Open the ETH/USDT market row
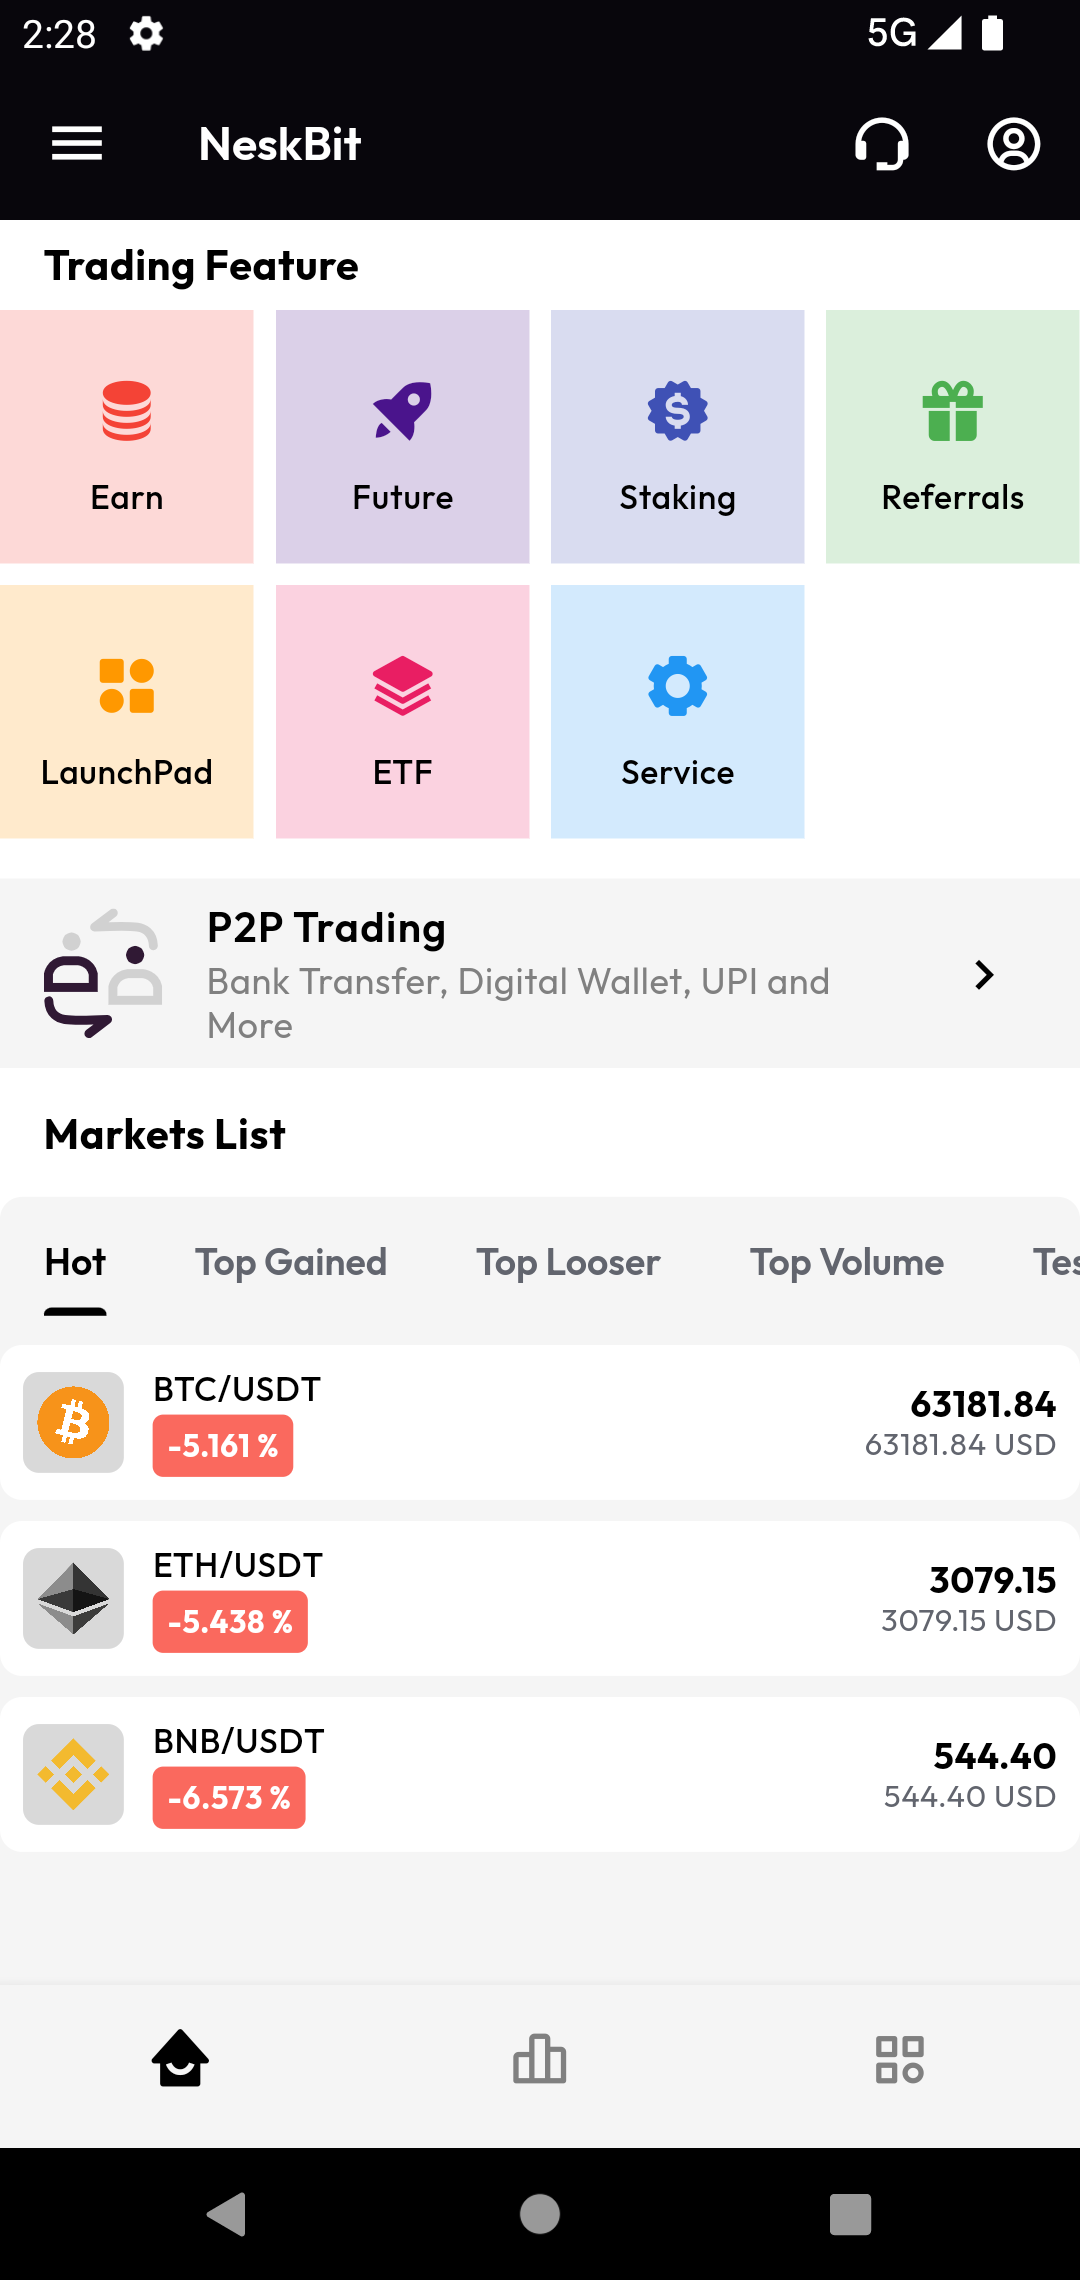1080x2280 pixels. coord(540,1598)
